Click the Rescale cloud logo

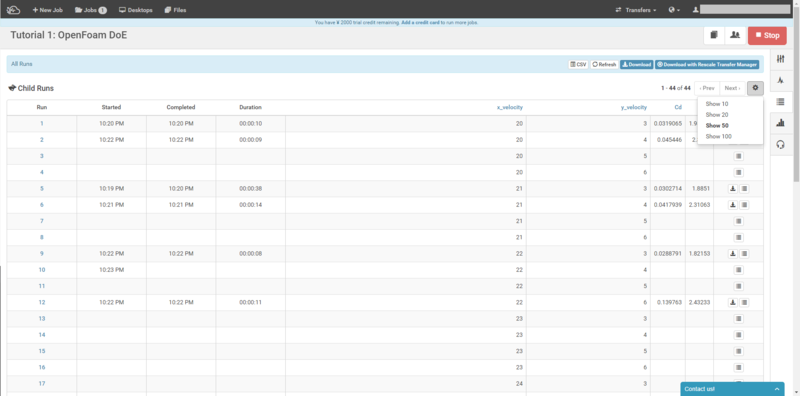13,10
